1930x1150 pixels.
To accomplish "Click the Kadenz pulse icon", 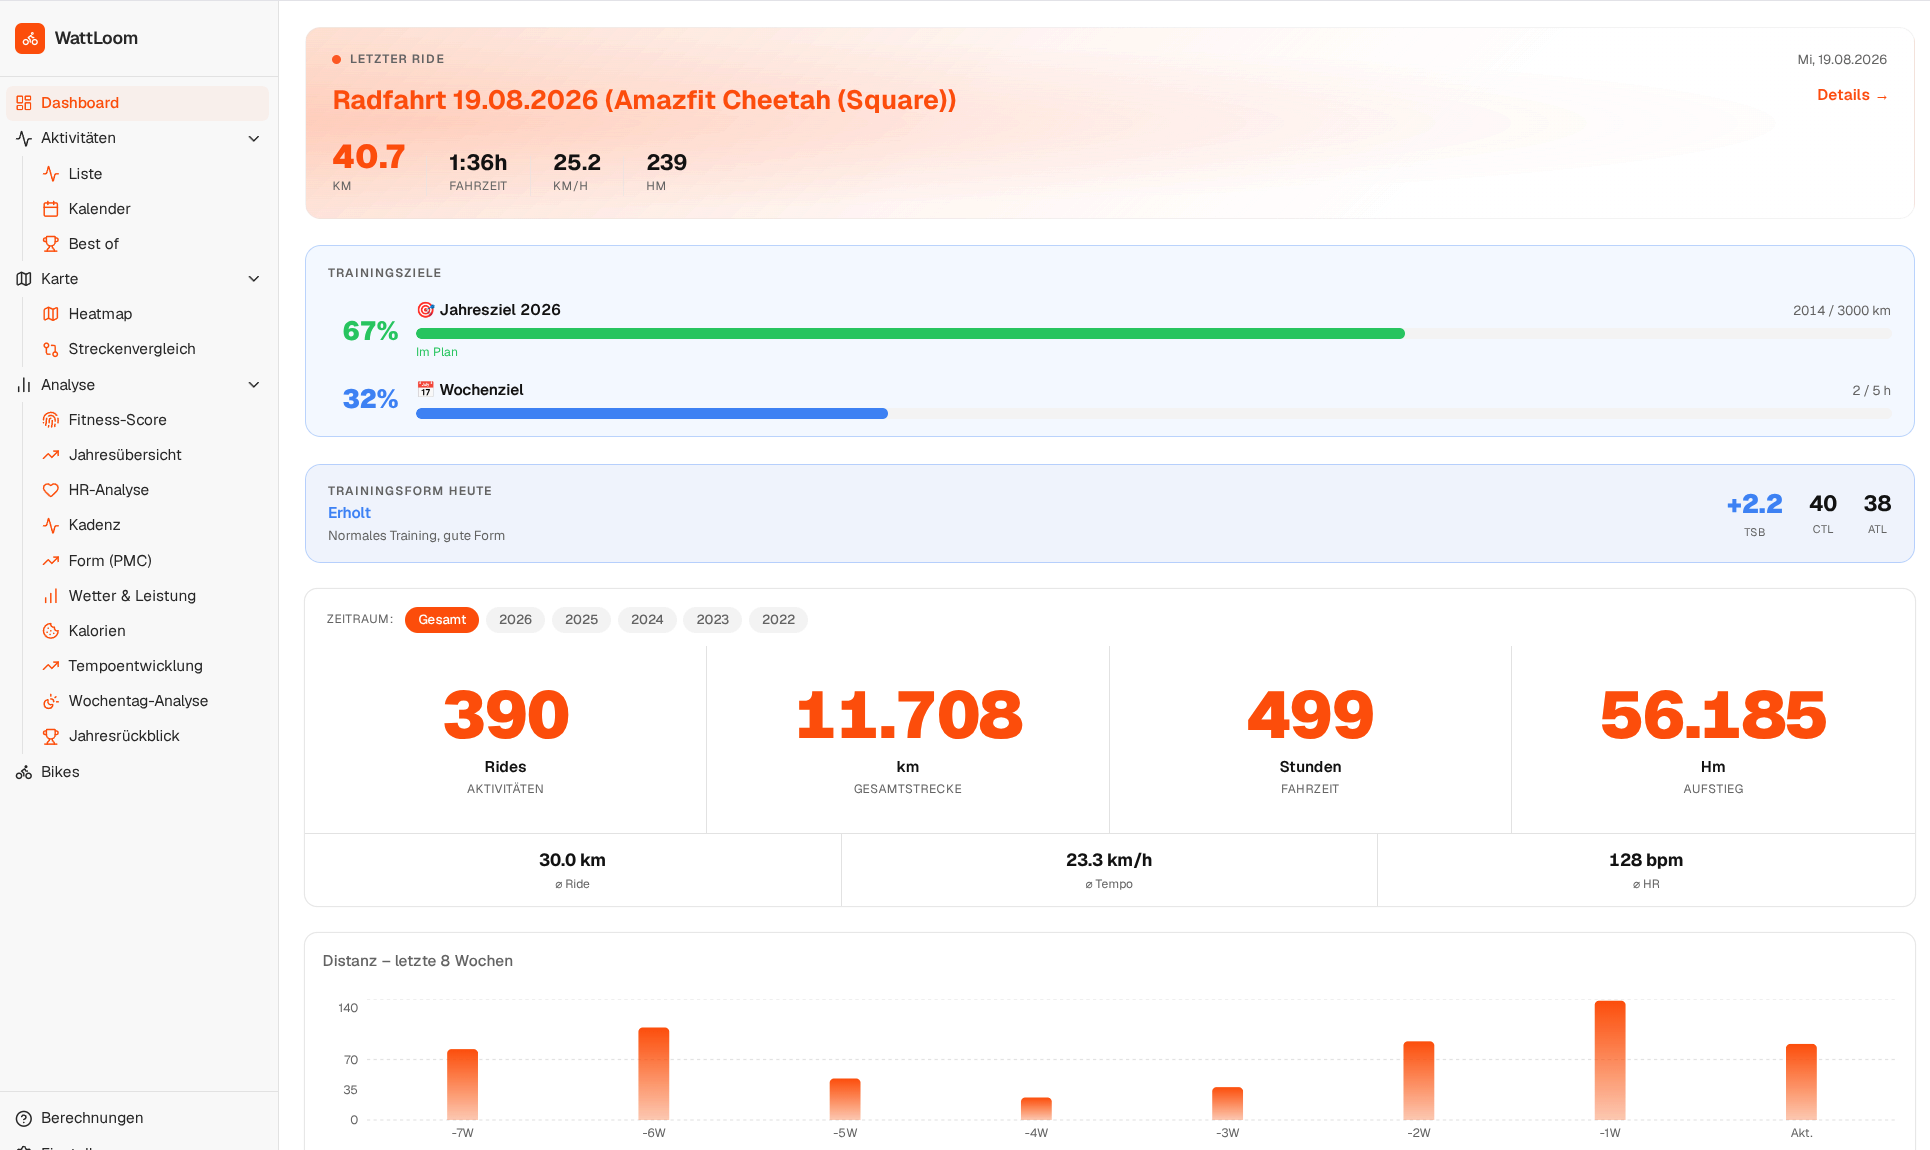I will [x=51, y=525].
